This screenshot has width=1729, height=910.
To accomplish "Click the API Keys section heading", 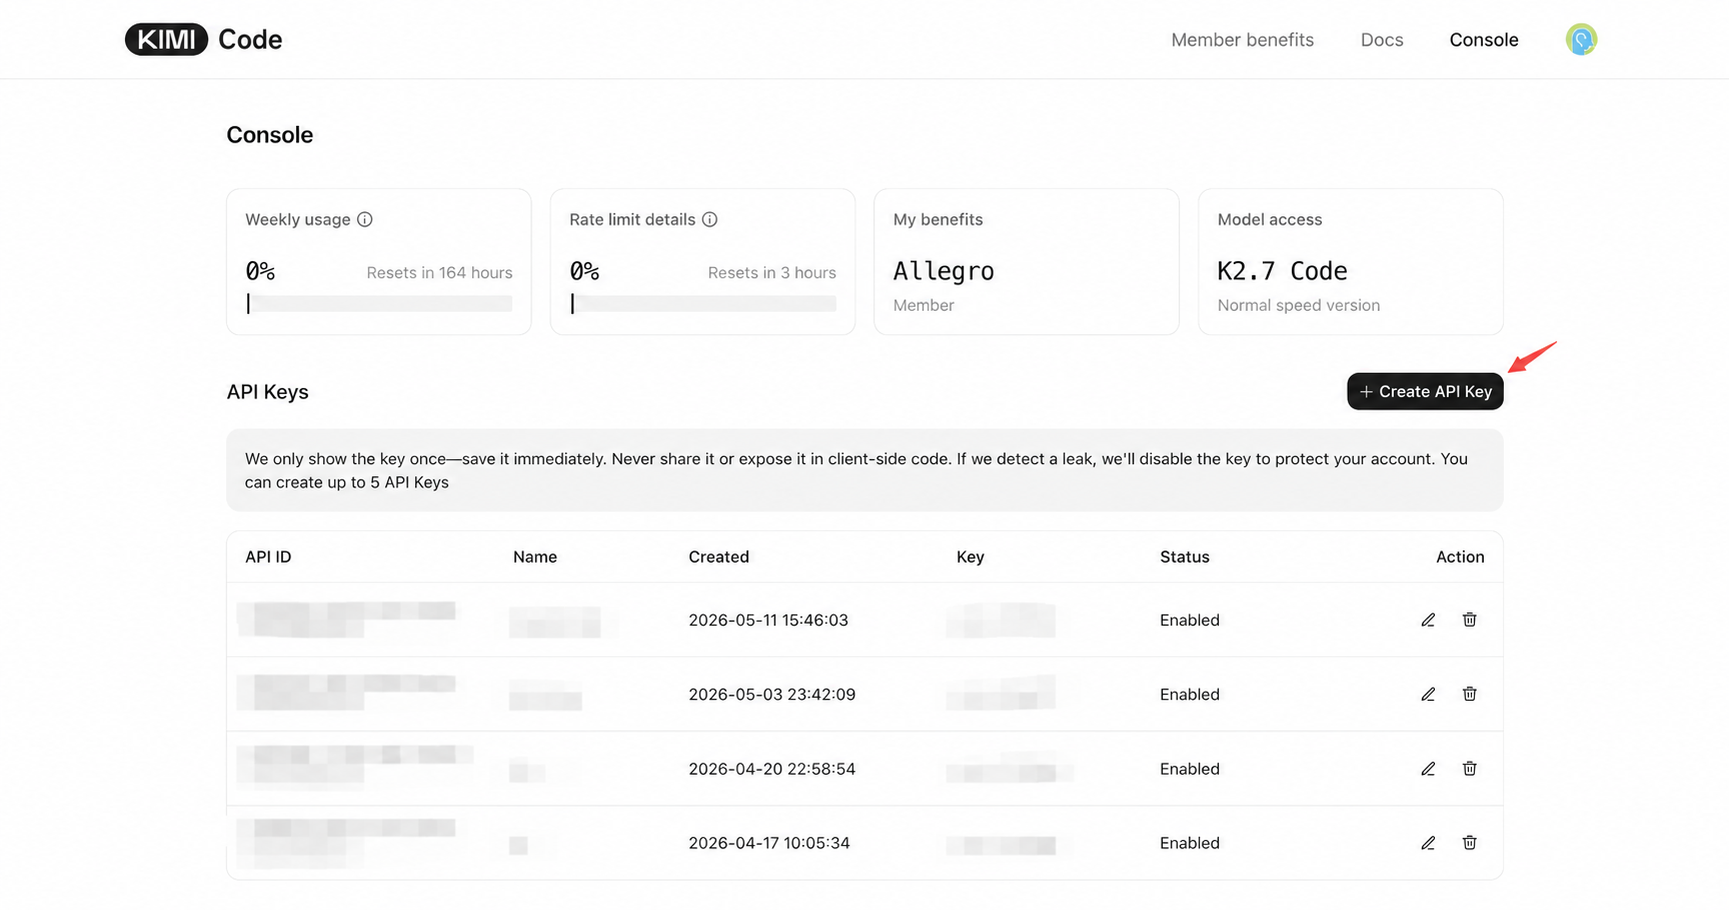I will [x=267, y=392].
